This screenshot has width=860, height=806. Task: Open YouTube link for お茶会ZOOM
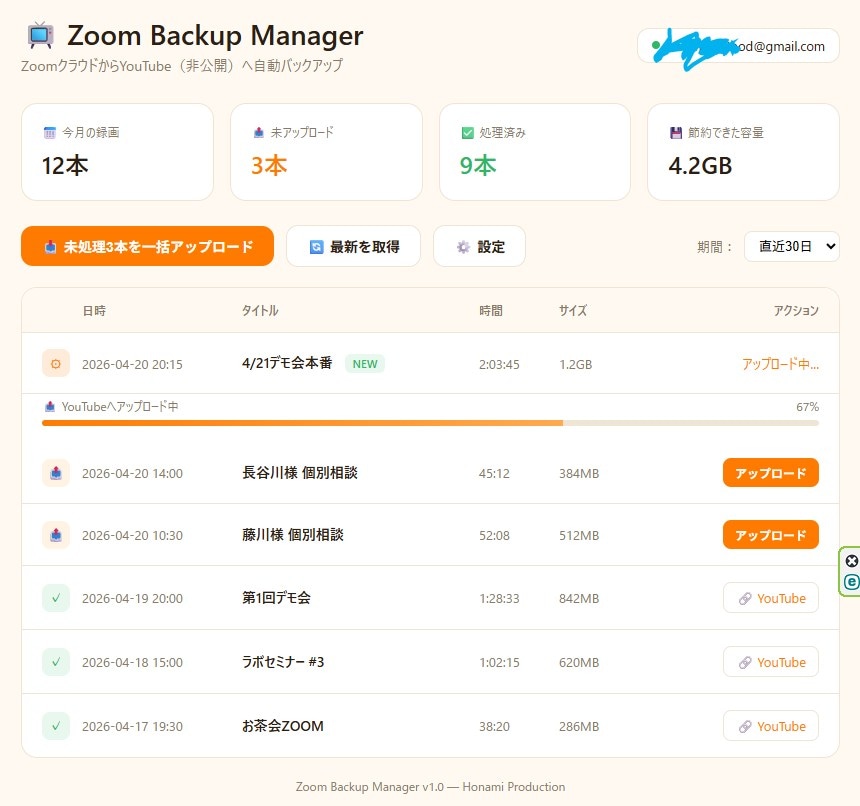771,726
